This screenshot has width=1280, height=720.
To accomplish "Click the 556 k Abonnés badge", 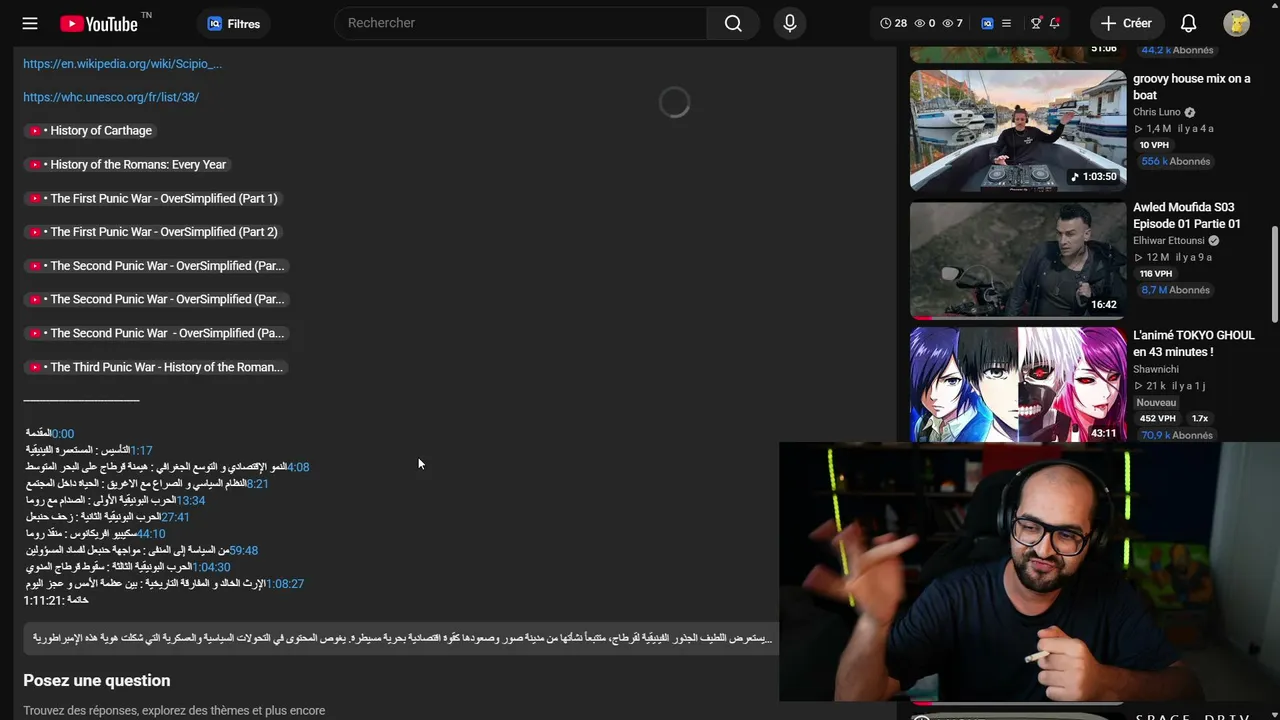I will 1176,162.
